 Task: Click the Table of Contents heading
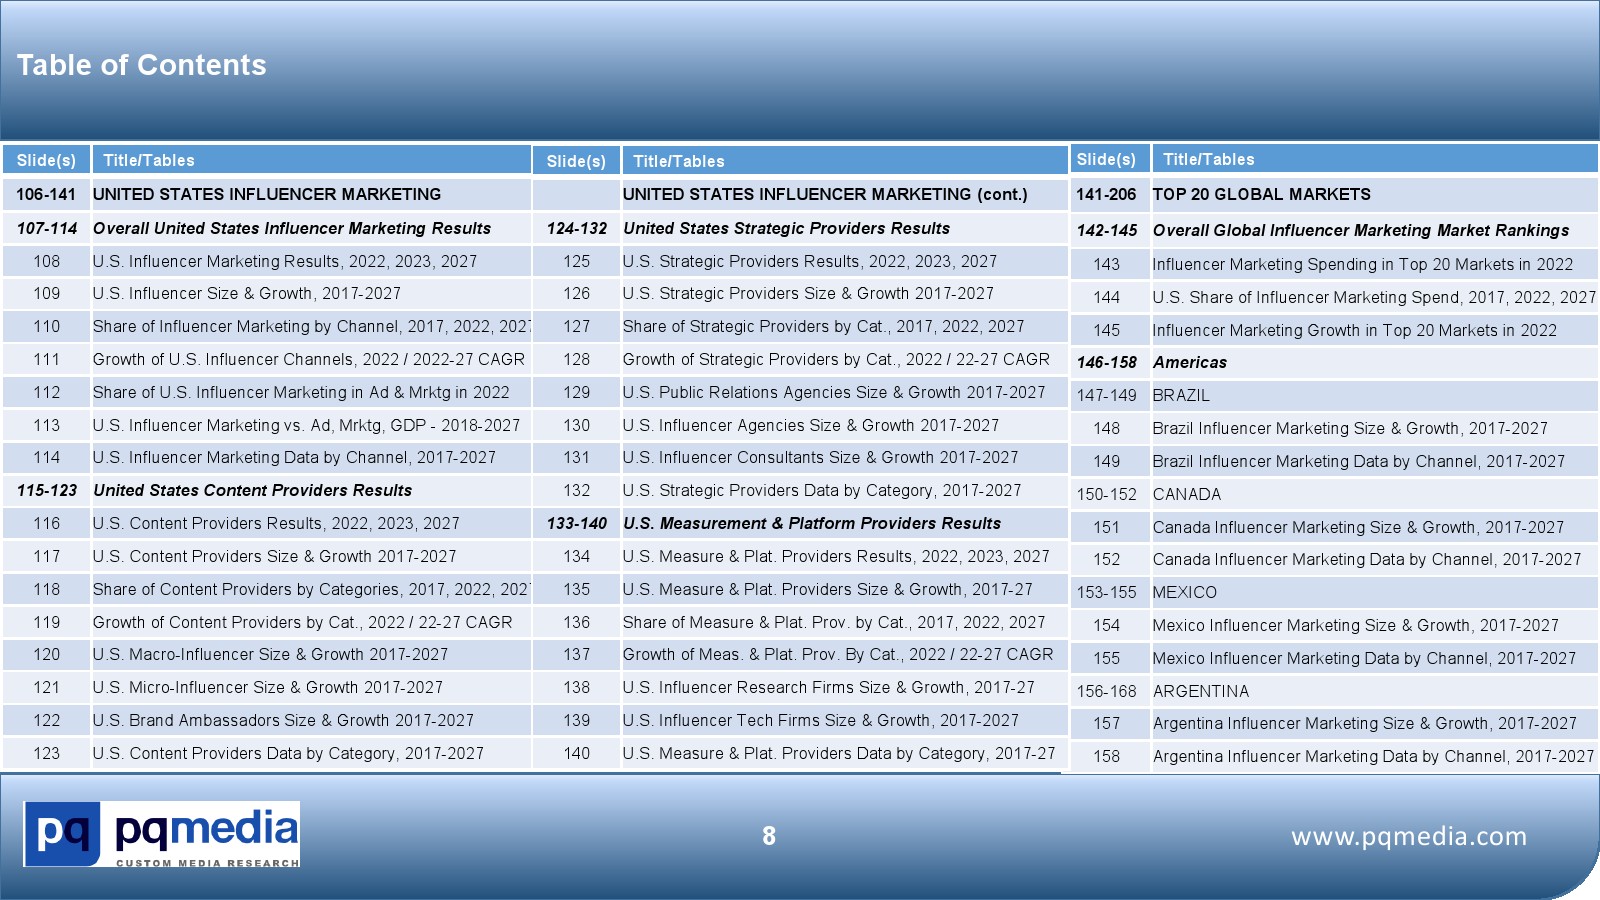click(x=142, y=65)
